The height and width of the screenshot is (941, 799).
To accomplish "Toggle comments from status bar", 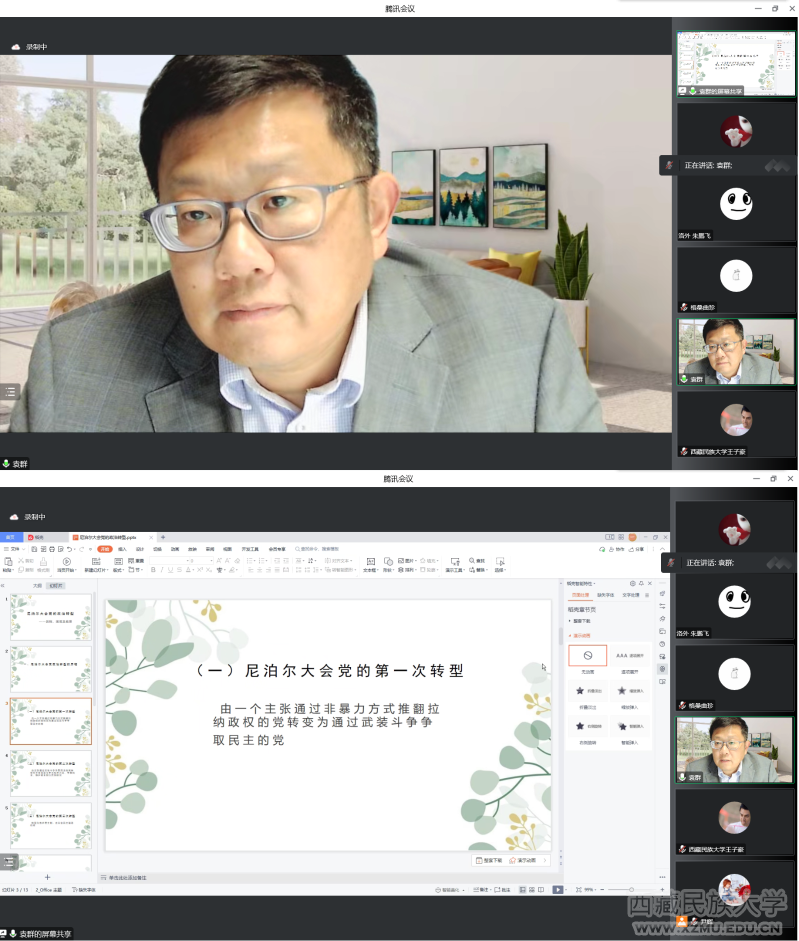I will [502, 889].
